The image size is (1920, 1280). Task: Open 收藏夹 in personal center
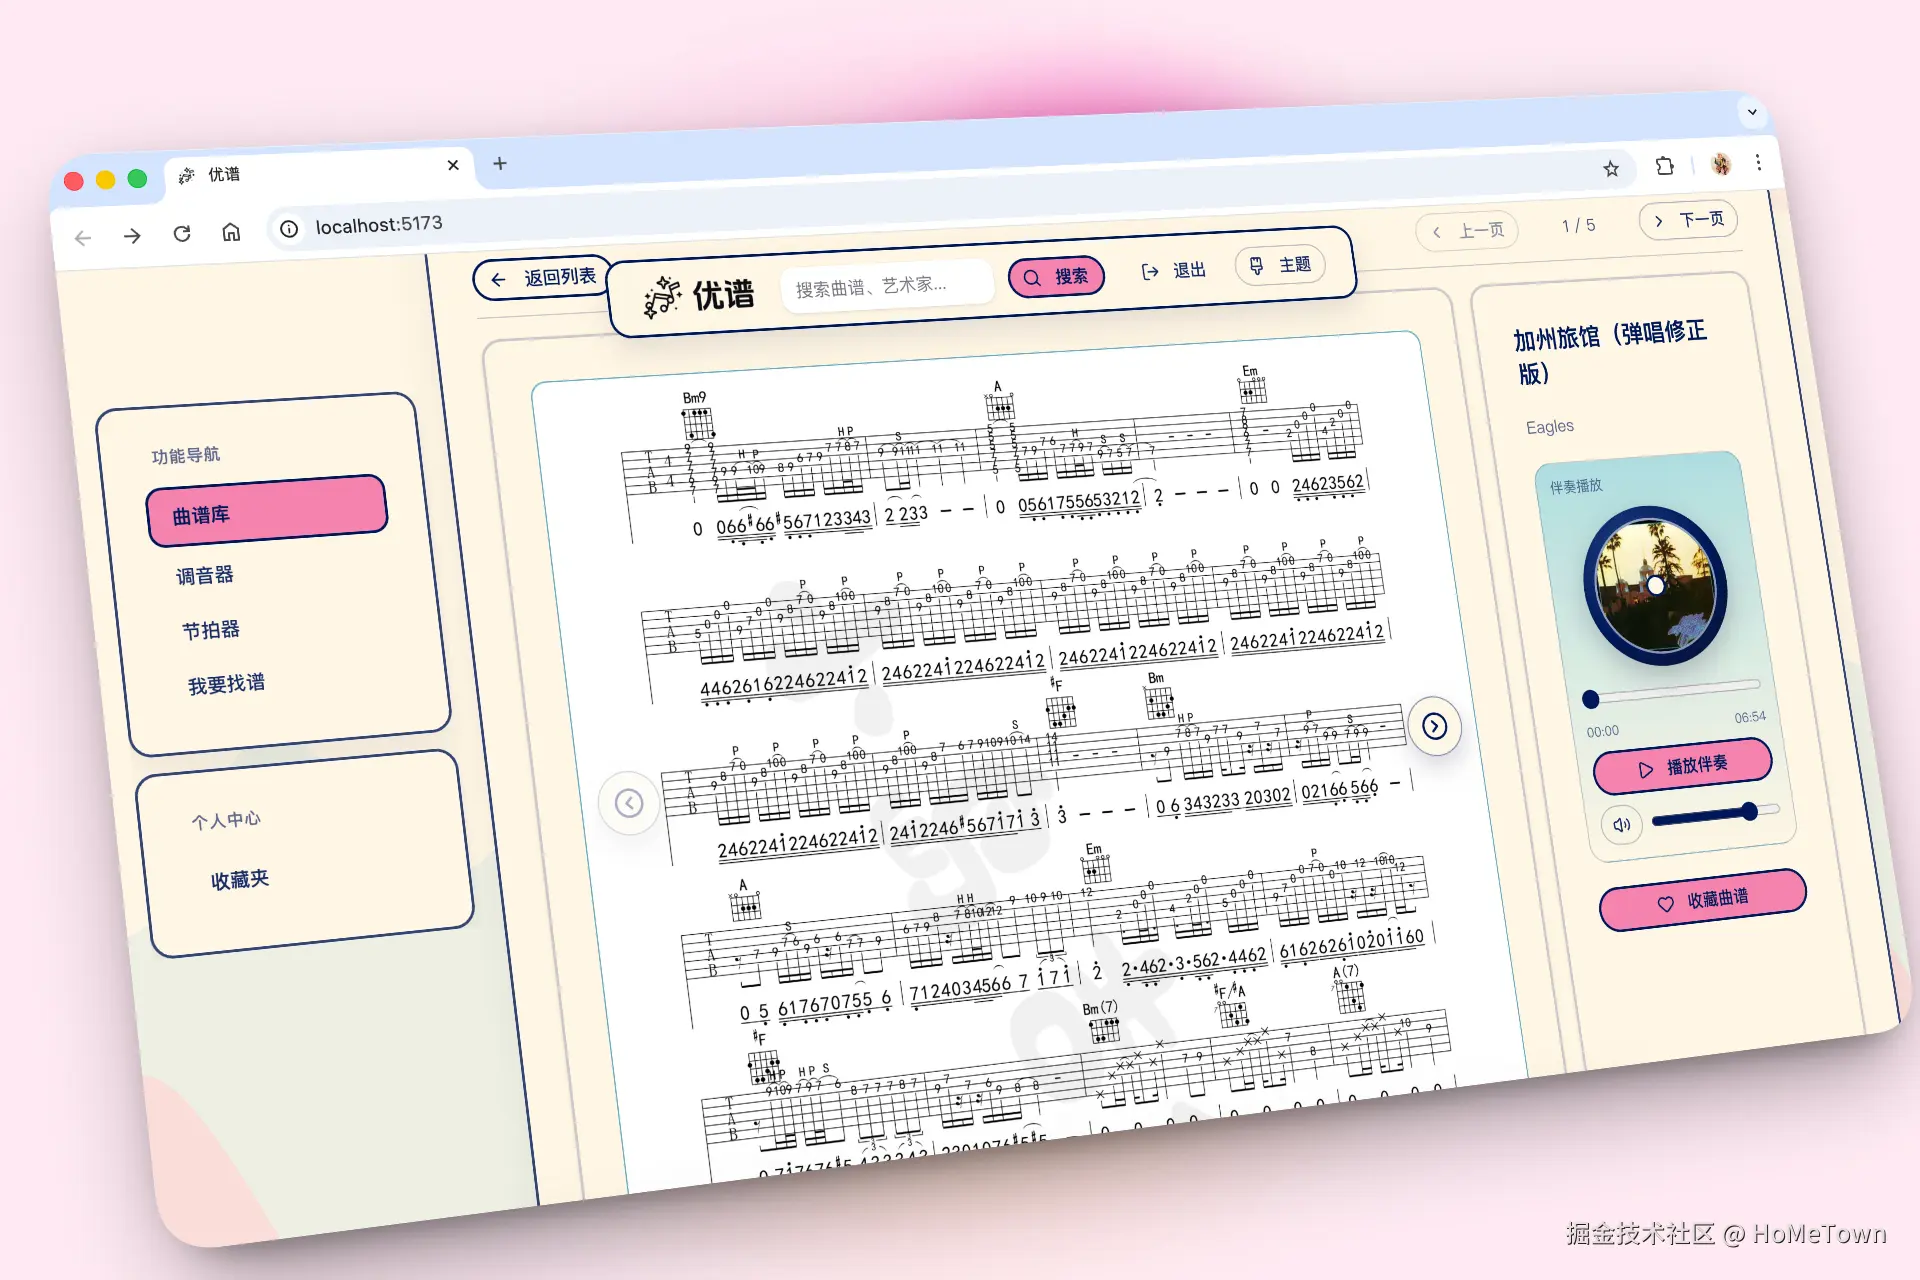[x=240, y=880]
